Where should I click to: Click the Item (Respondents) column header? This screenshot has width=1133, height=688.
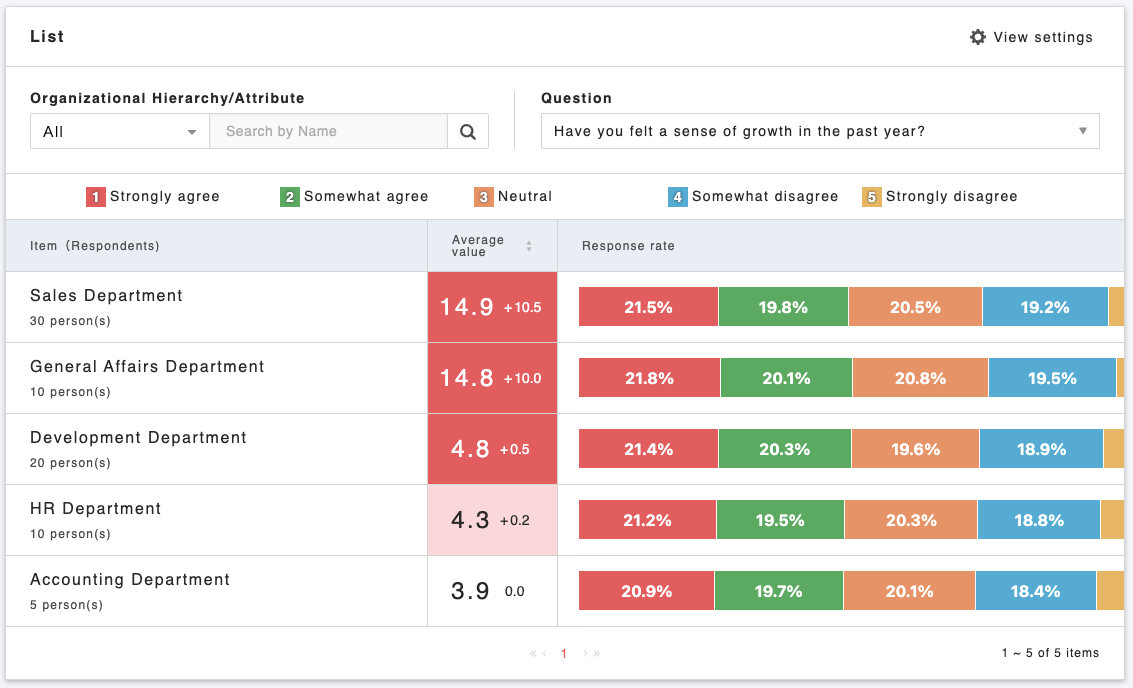point(95,246)
